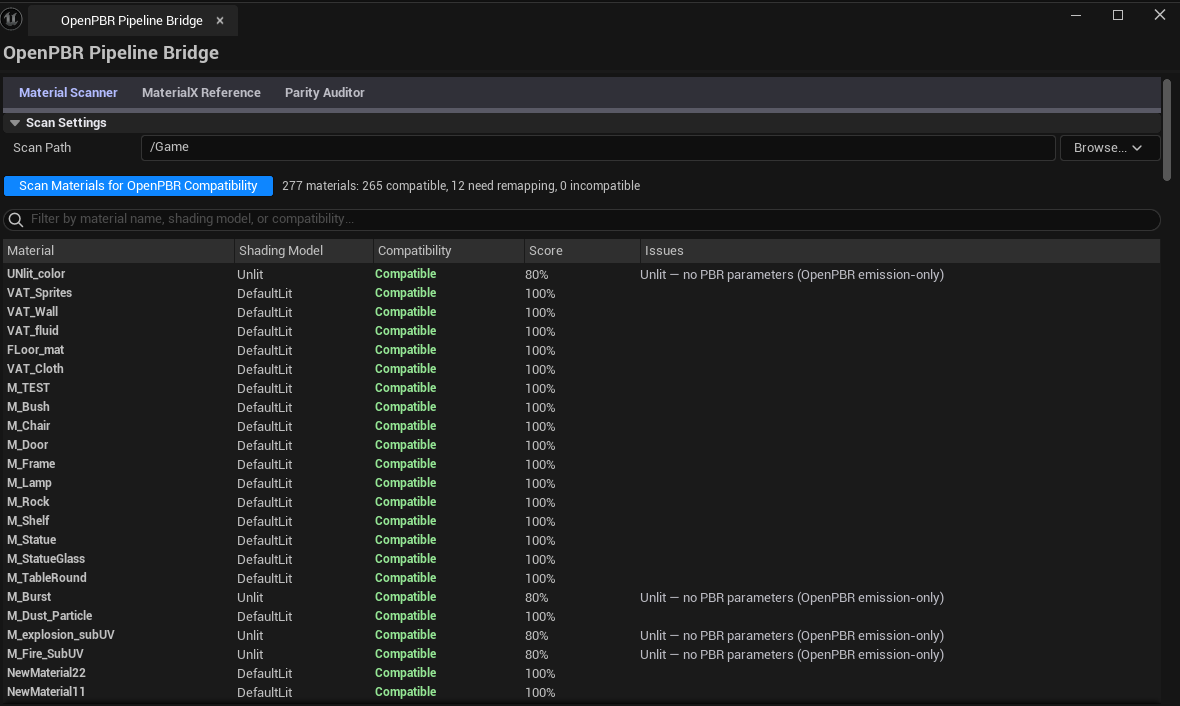Select the M_StatueGlass material row
The height and width of the screenshot is (706, 1180).
click(x=582, y=558)
